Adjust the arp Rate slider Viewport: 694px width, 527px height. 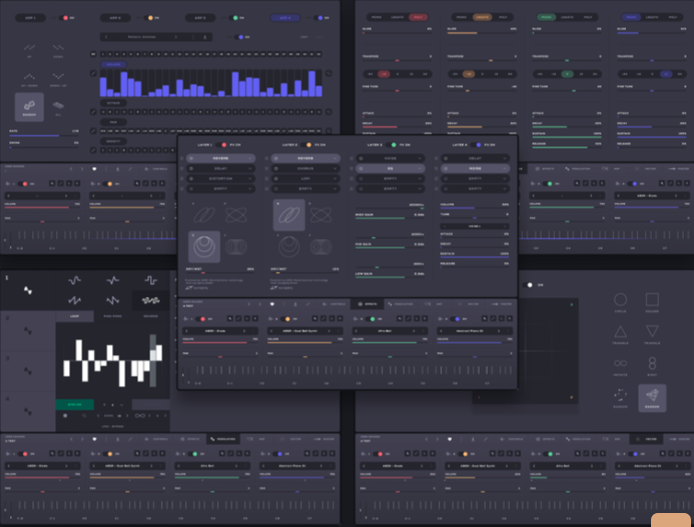(44, 135)
